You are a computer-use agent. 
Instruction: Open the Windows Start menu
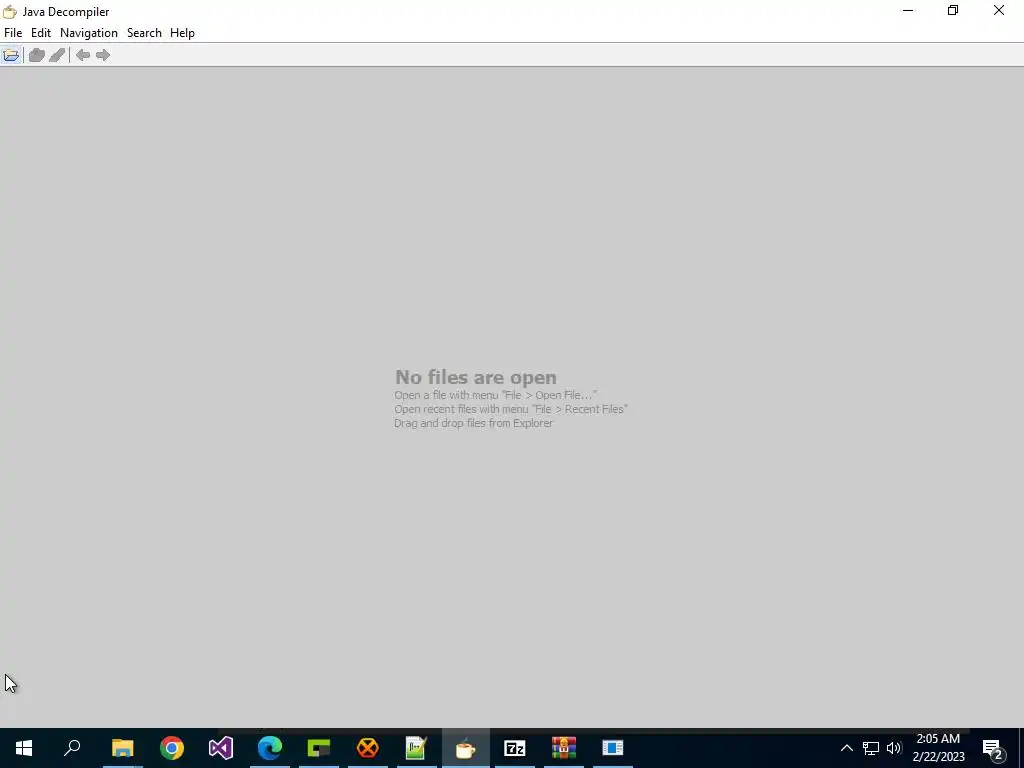point(24,748)
